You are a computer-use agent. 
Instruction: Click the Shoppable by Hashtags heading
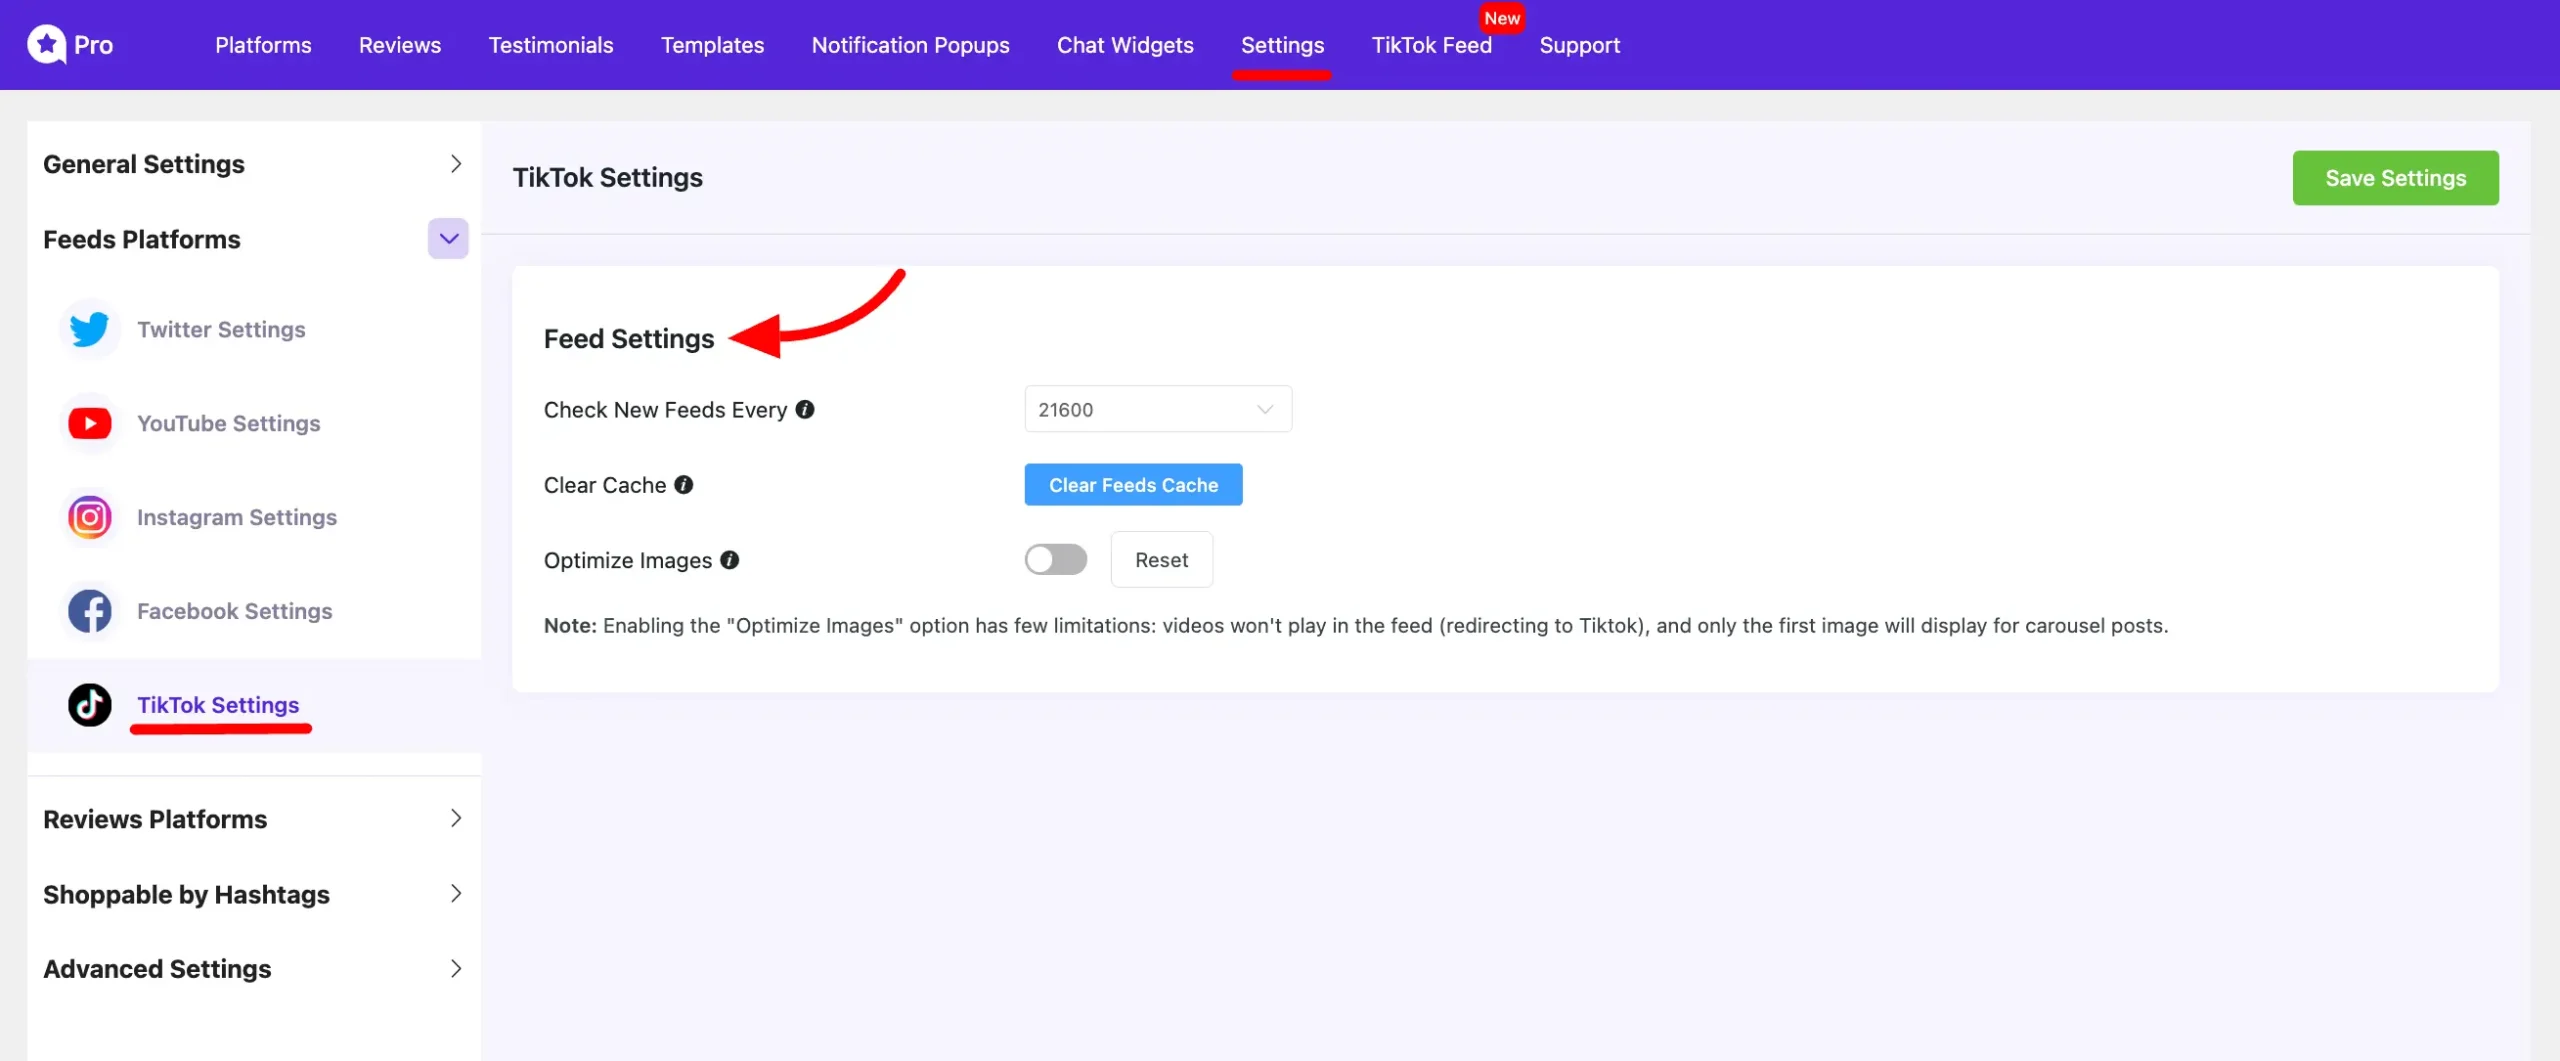pos(186,894)
